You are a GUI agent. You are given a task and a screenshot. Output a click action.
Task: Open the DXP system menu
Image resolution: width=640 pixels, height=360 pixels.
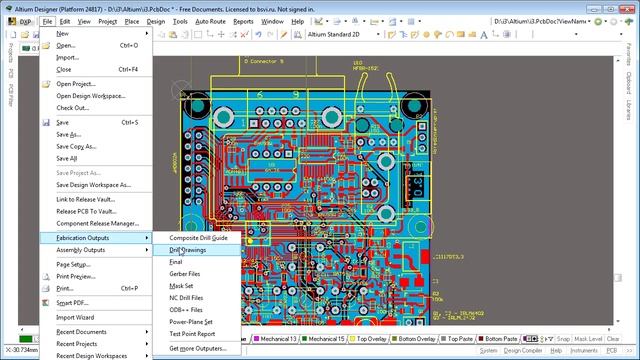pyautogui.click(x=21, y=21)
